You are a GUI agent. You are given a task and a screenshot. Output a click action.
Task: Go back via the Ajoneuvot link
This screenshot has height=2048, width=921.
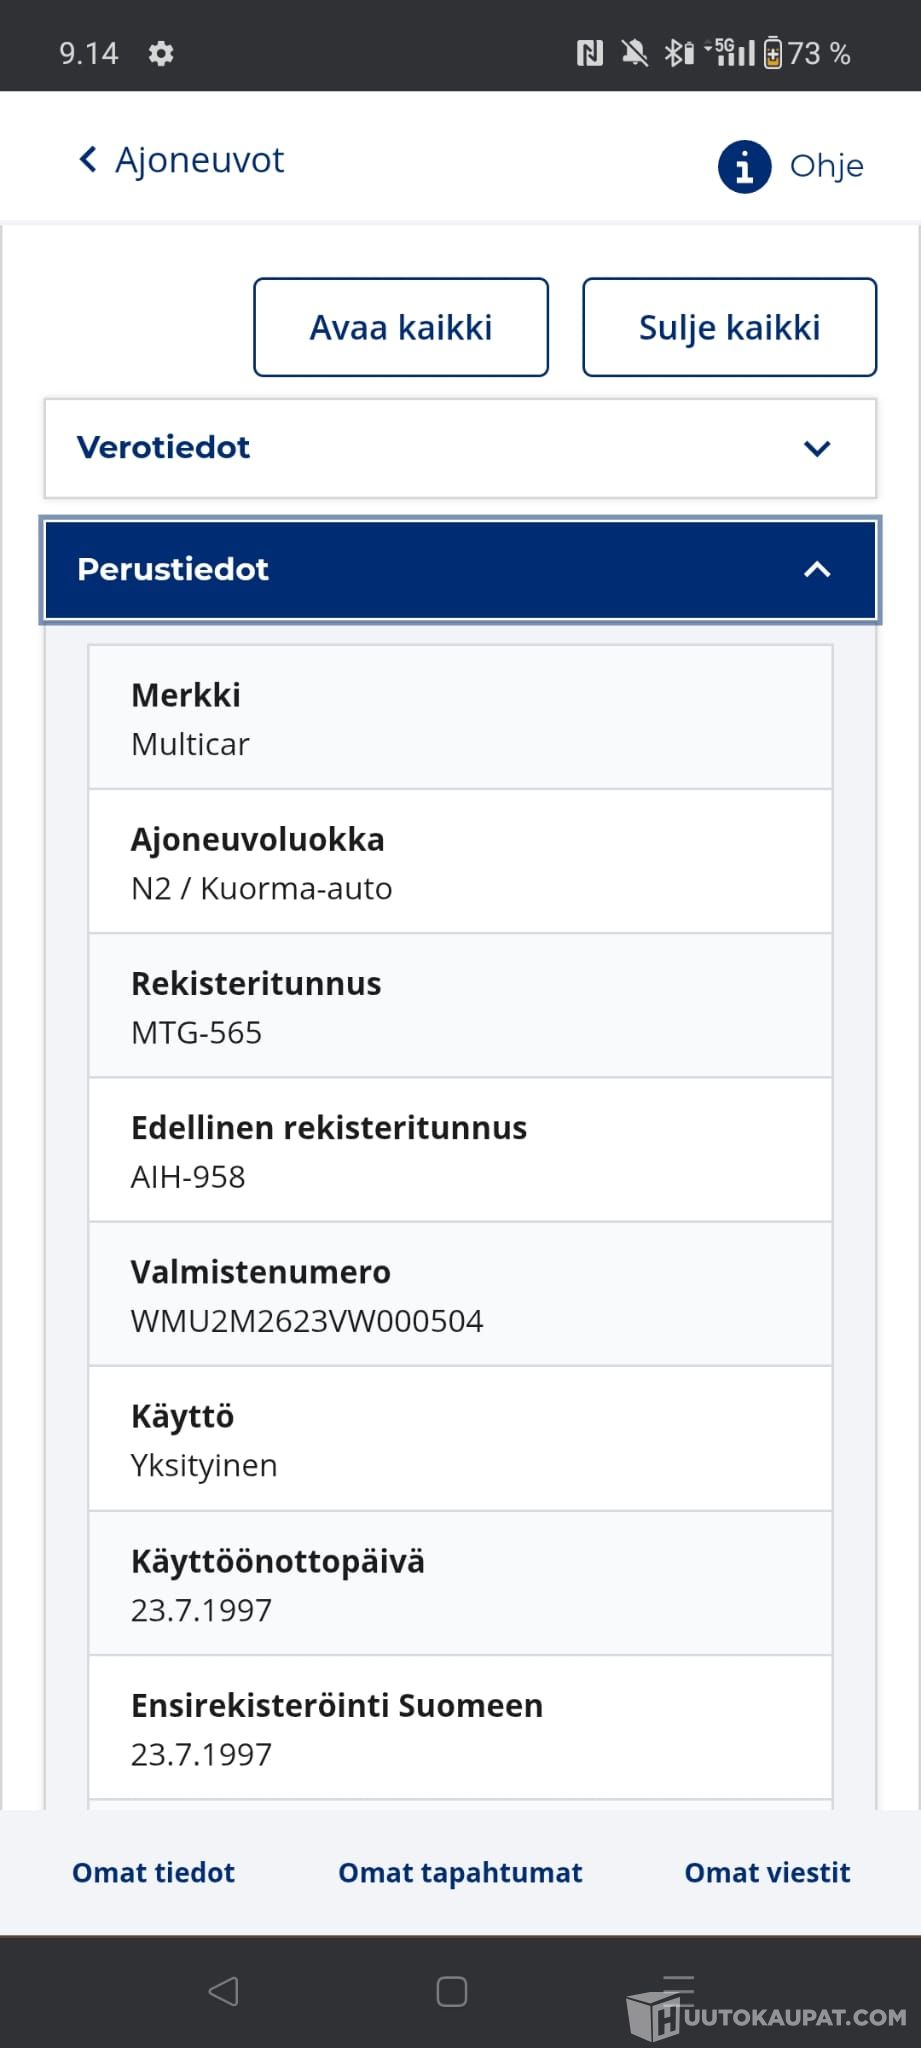tap(200, 160)
